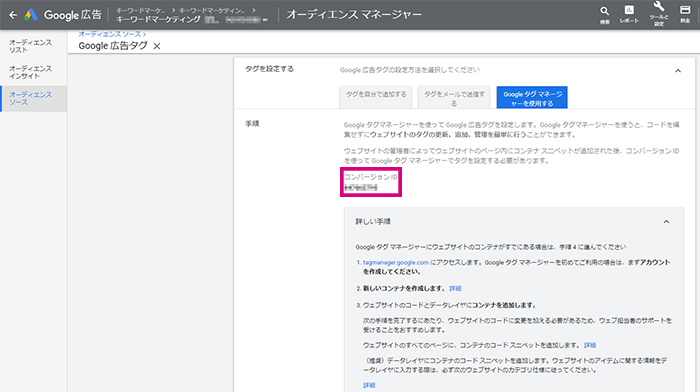Click the タグを設定する heading
Viewport: 700px width, 392px height.
point(269,69)
